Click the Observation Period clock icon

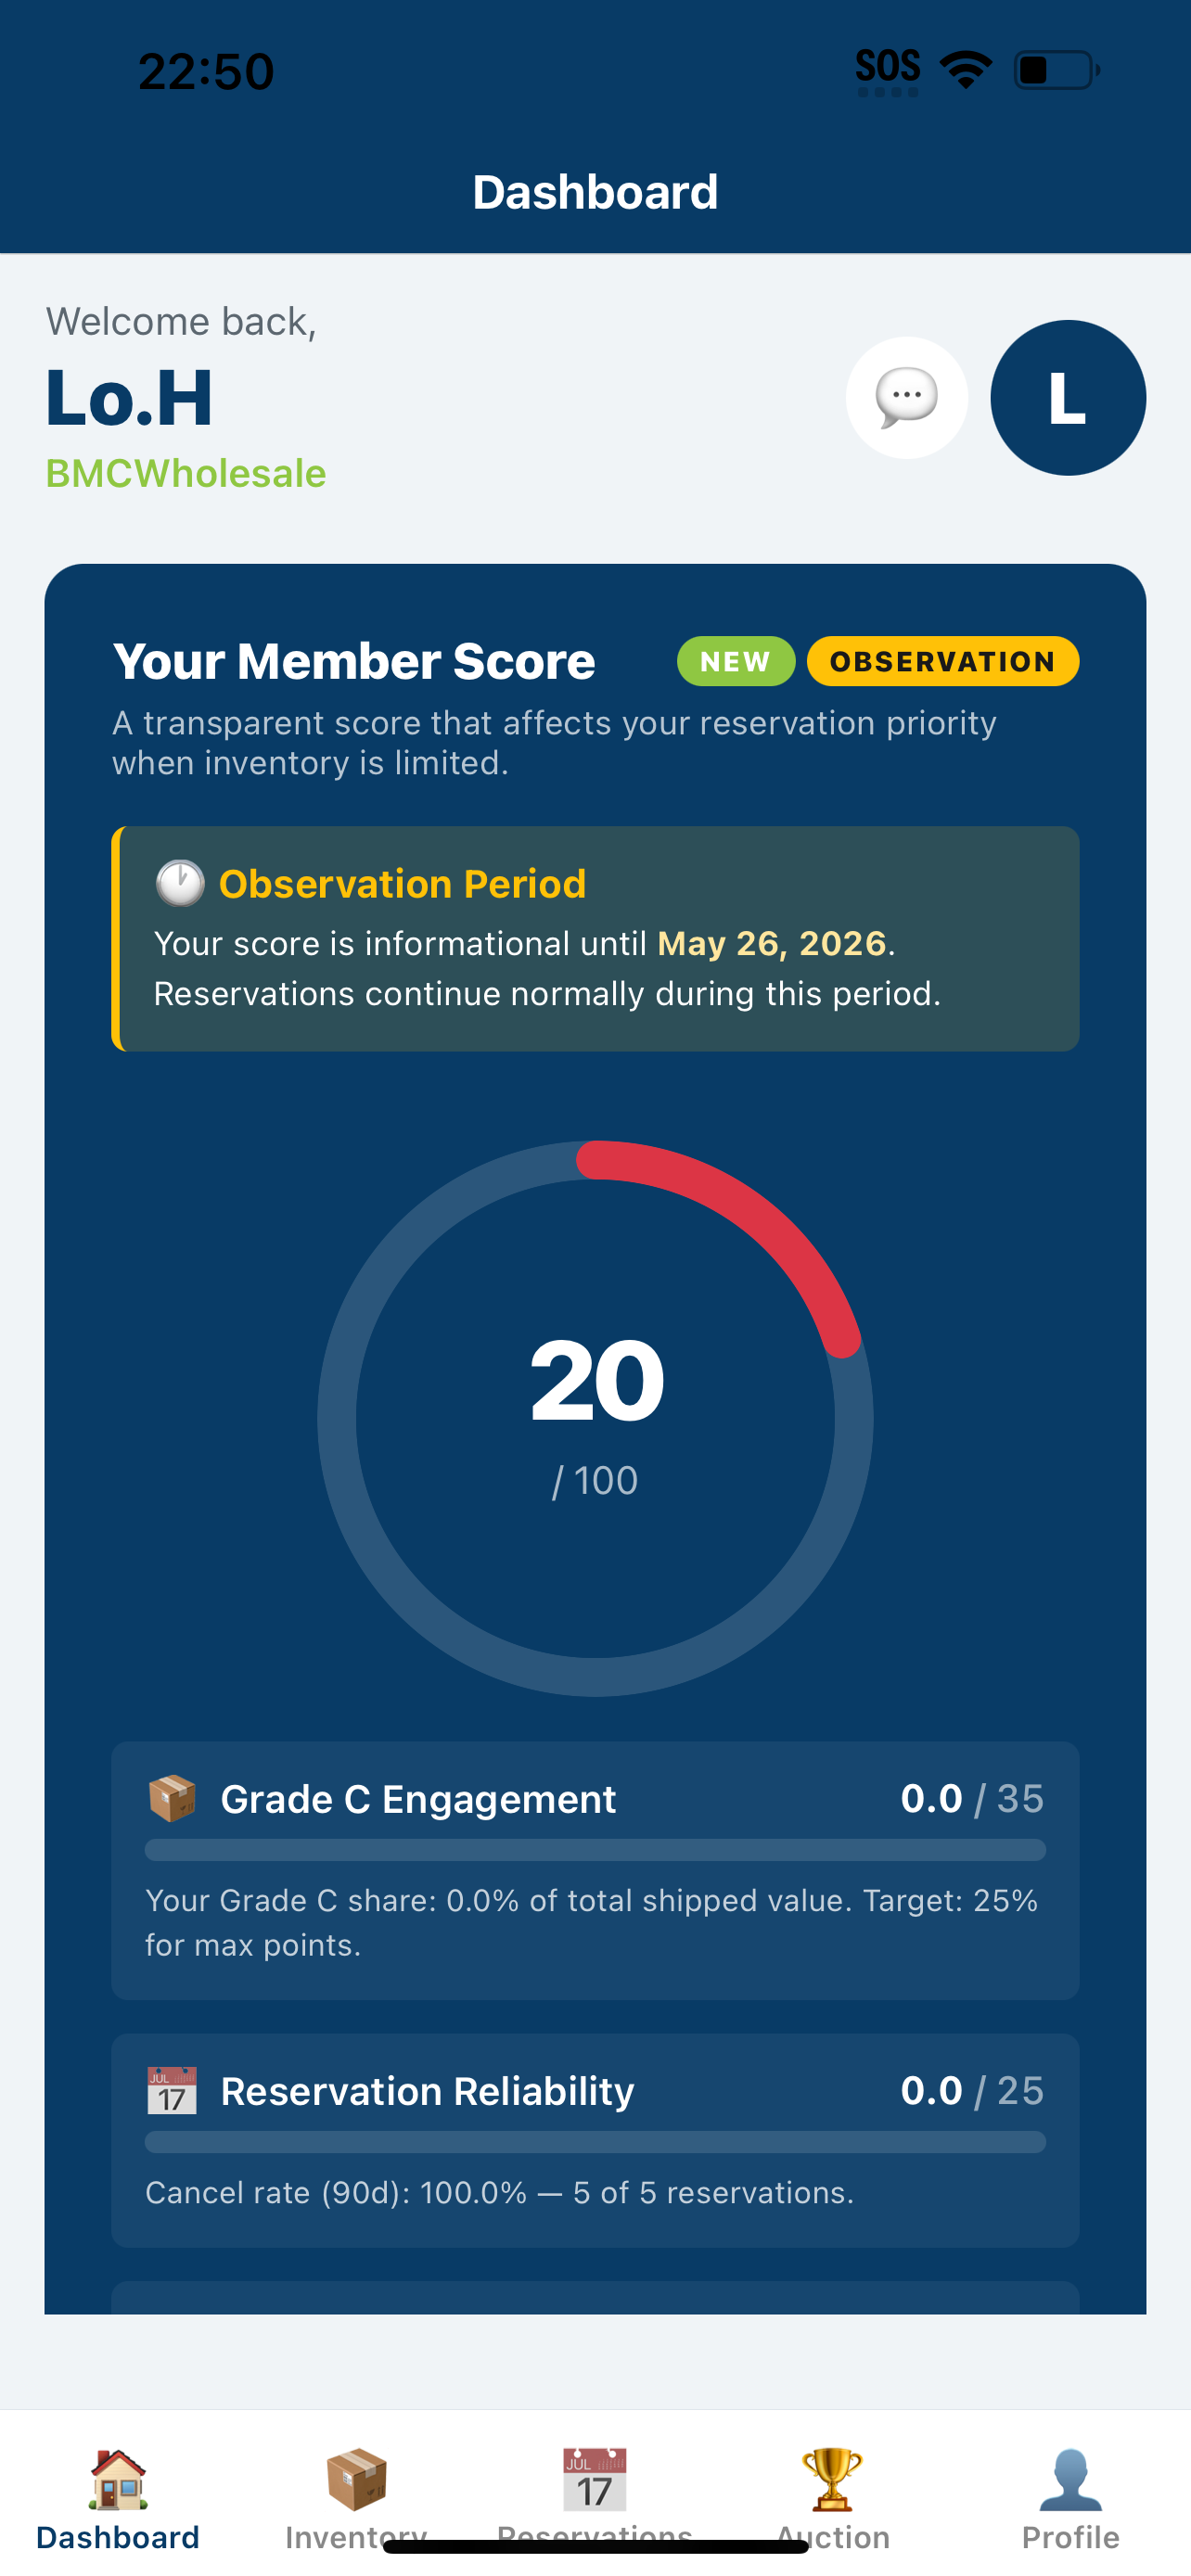[180, 883]
